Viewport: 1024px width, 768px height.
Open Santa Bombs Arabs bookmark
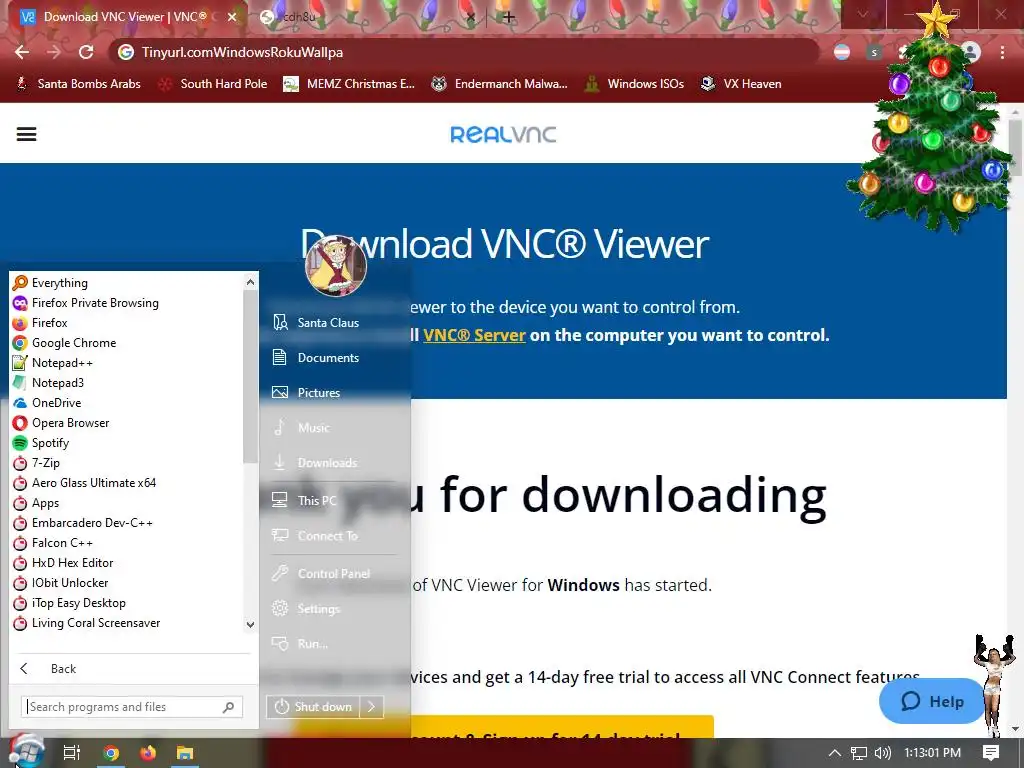[x=78, y=84]
